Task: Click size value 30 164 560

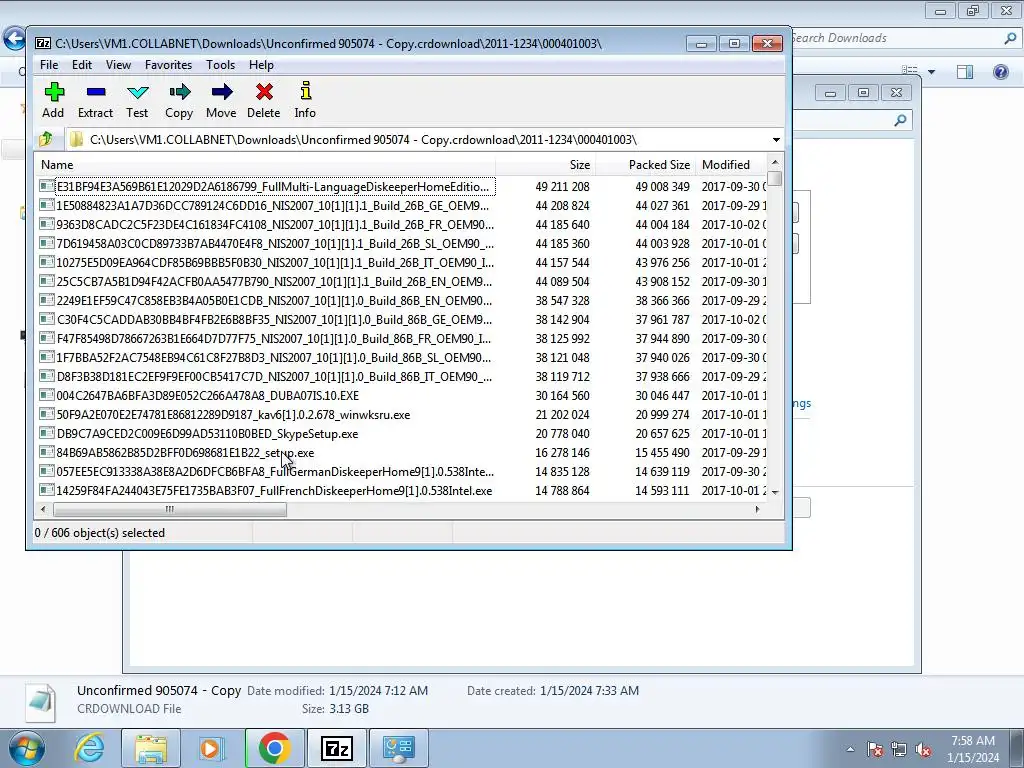Action: coord(562,396)
